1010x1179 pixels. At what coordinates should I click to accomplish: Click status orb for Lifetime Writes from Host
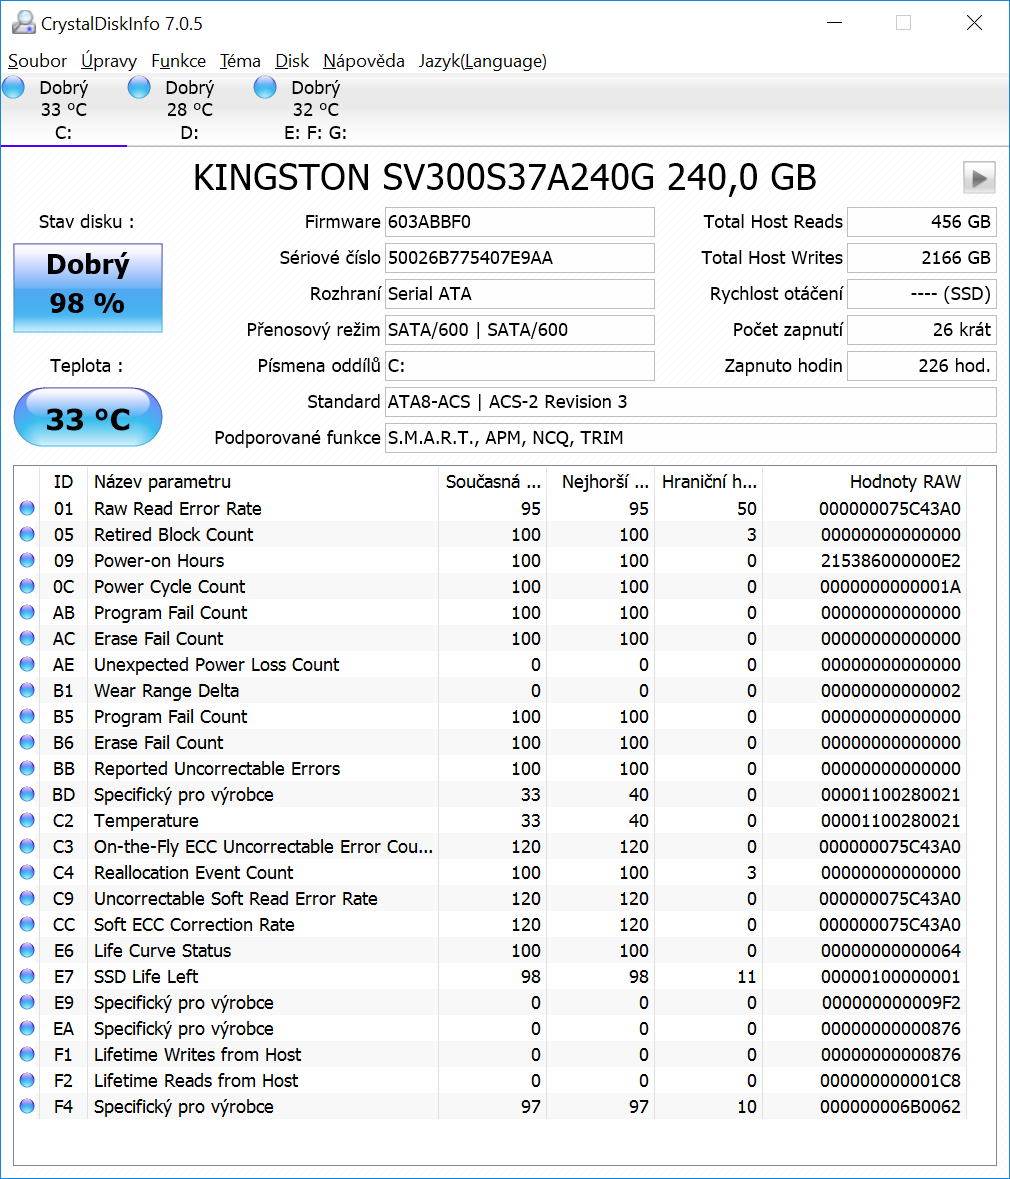point(27,1054)
